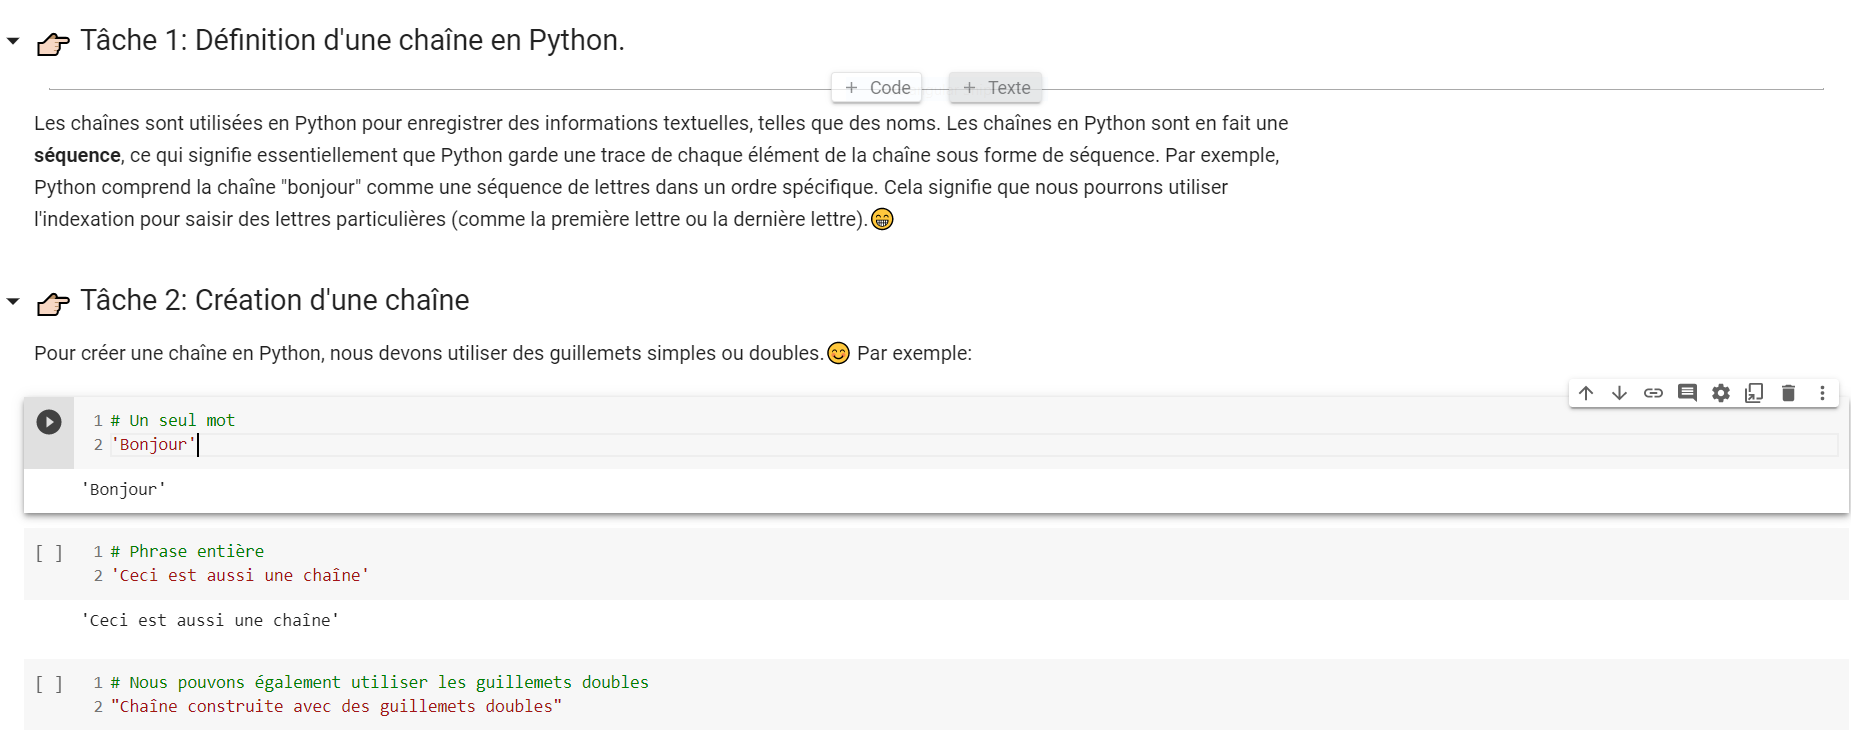The height and width of the screenshot is (730, 1851).
Task: Click the 'Tâche 1: Définition d'une chaîne' heading
Action: point(352,41)
